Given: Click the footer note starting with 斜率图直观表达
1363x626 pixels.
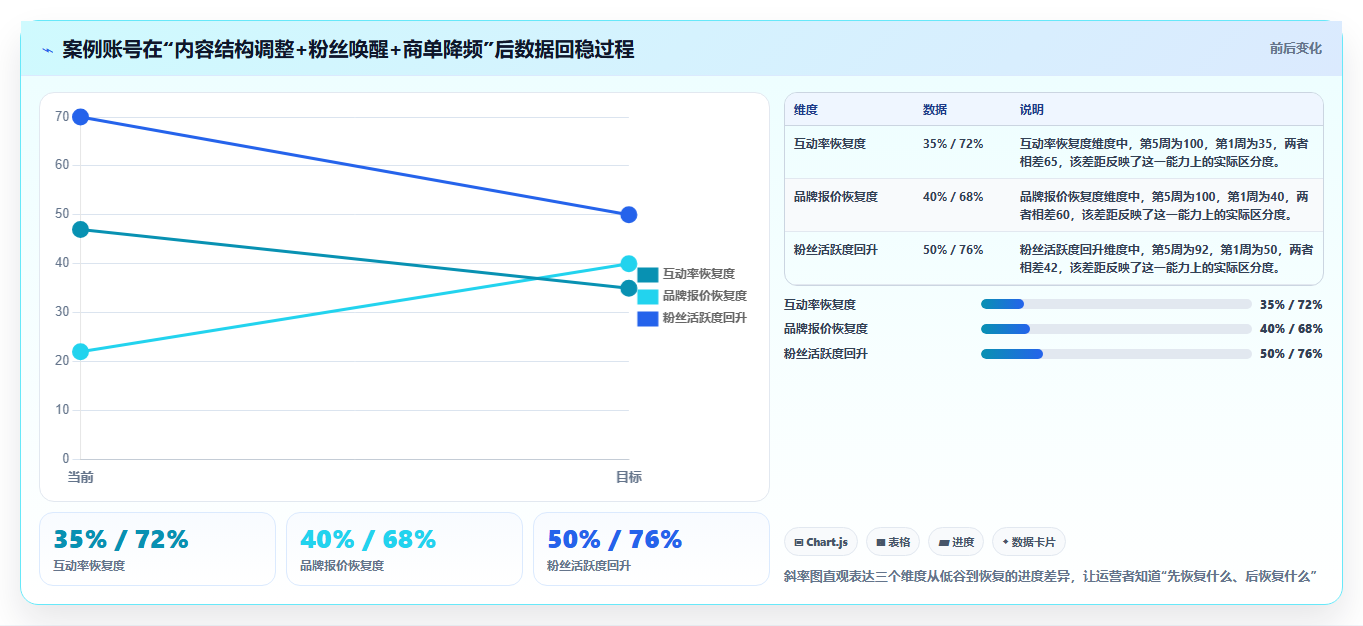Looking at the screenshot, I should (x=1050, y=576).
